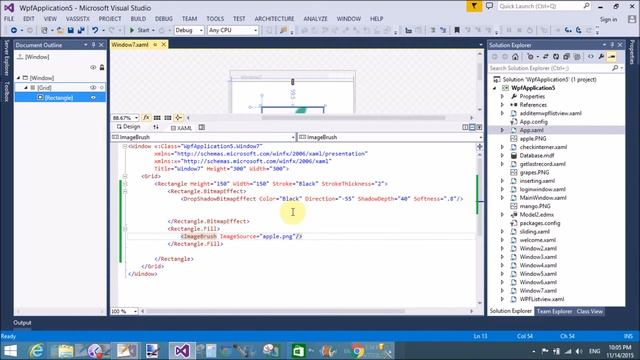Screen dimensions: 640x360
Task: Open the Output panel tab
Action: point(22,323)
